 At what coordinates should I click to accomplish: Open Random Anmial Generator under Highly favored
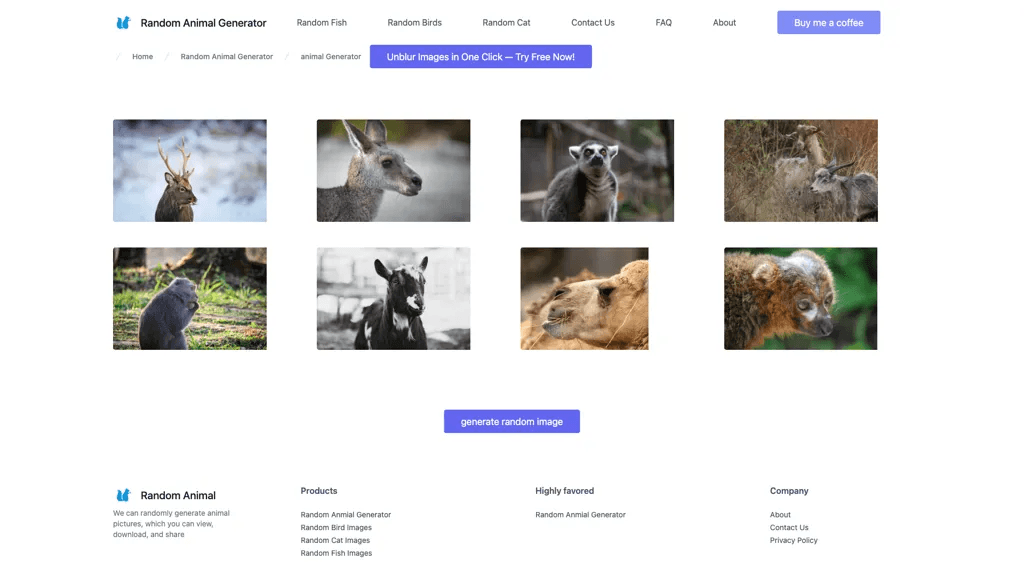pyautogui.click(x=580, y=515)
